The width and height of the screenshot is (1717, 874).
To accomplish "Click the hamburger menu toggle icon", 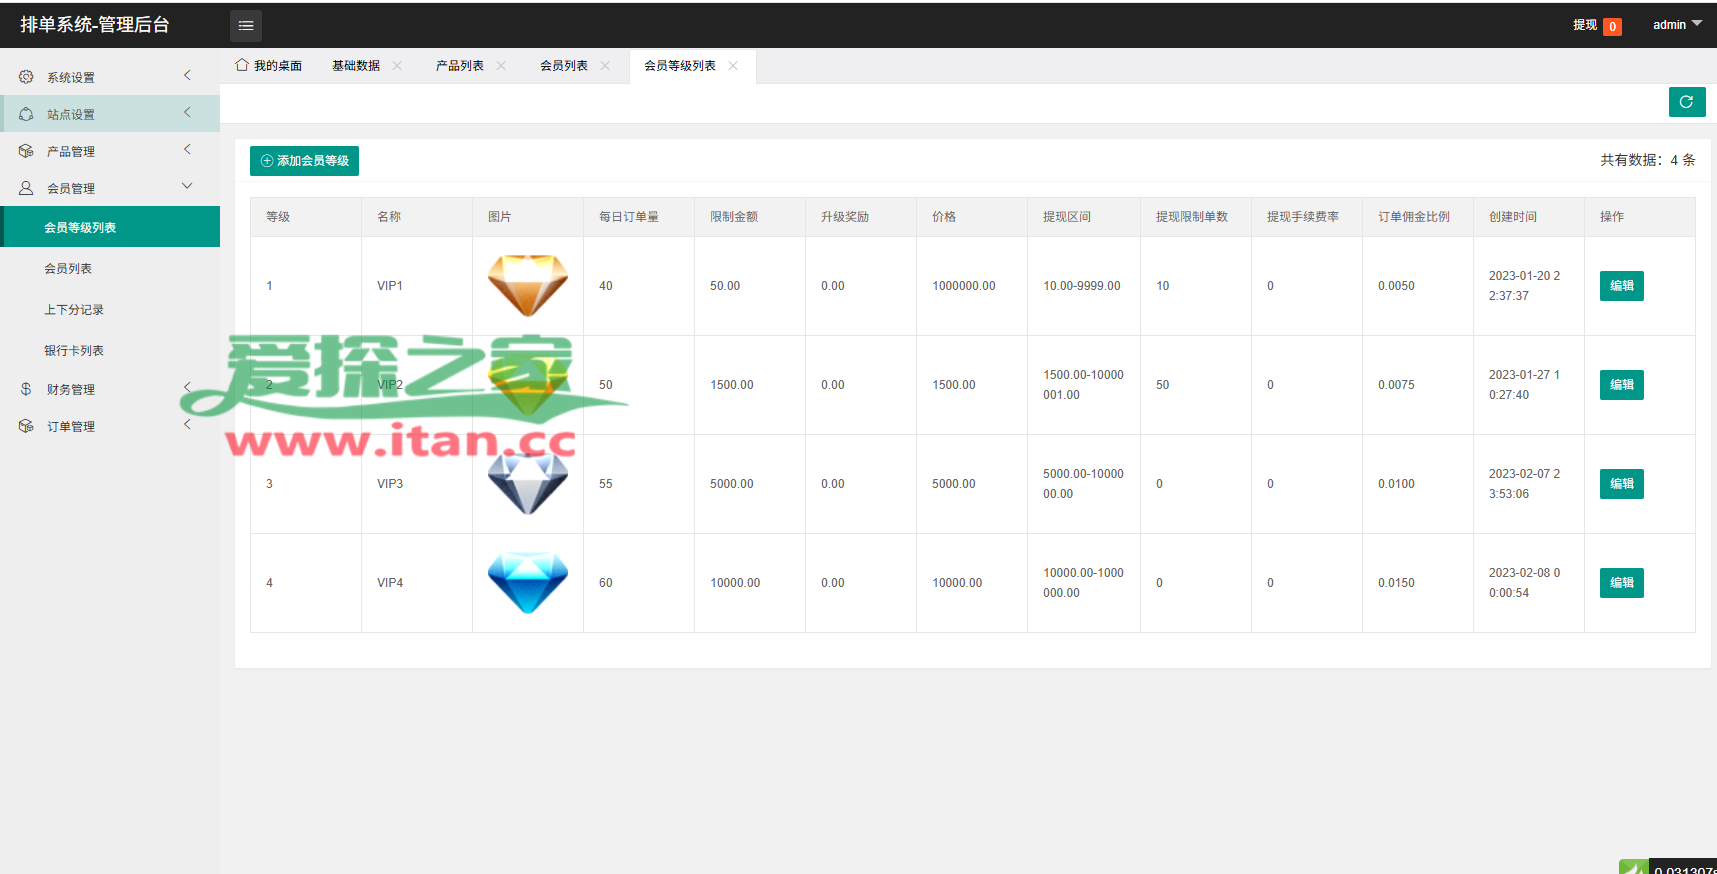I will click(x=246, y=26).
